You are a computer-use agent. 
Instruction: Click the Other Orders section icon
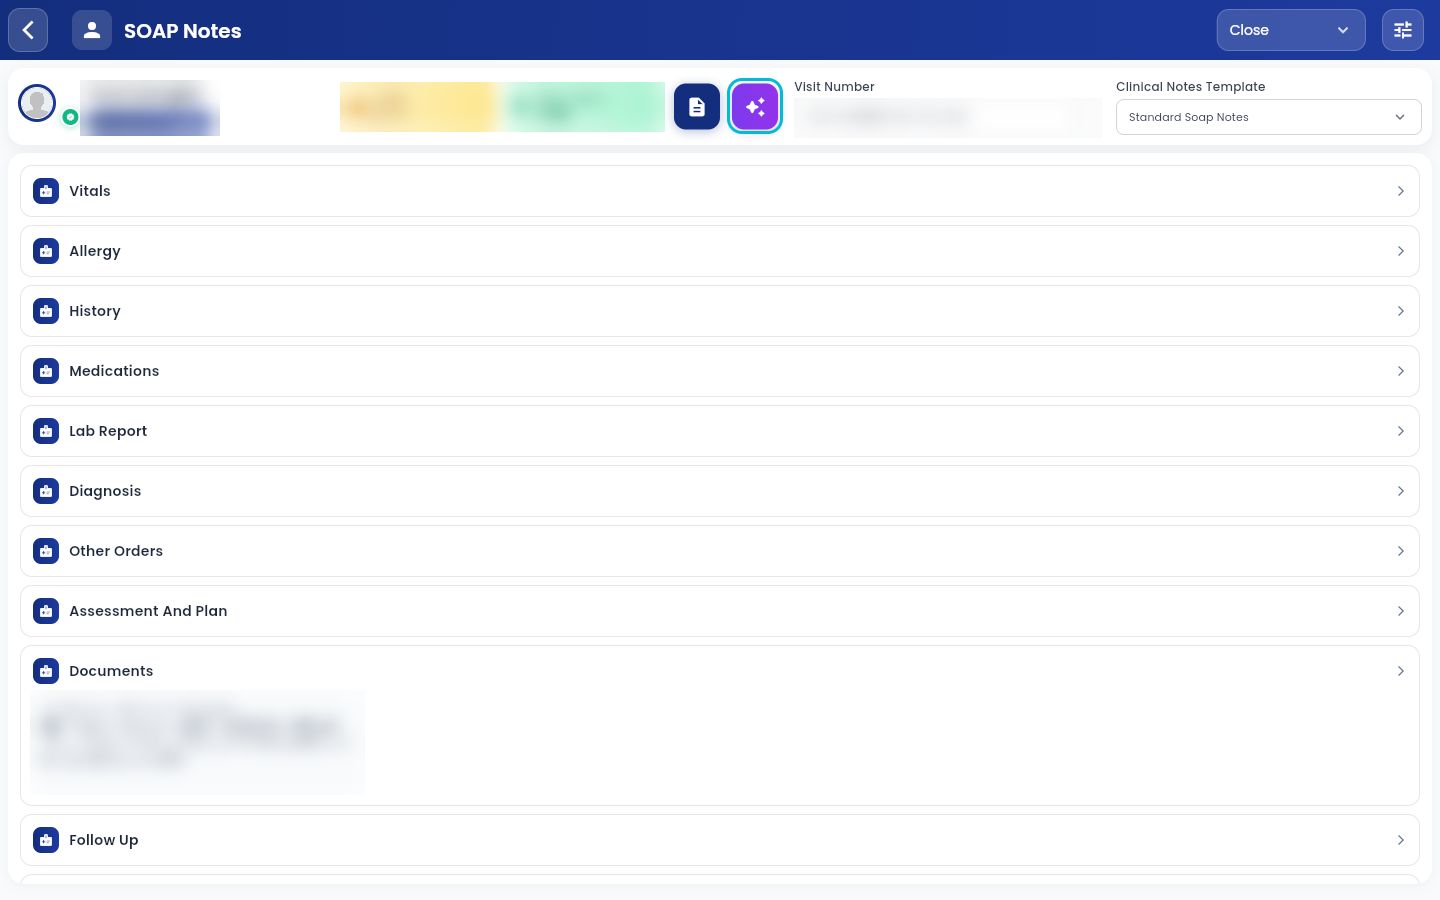click(46, 551)
